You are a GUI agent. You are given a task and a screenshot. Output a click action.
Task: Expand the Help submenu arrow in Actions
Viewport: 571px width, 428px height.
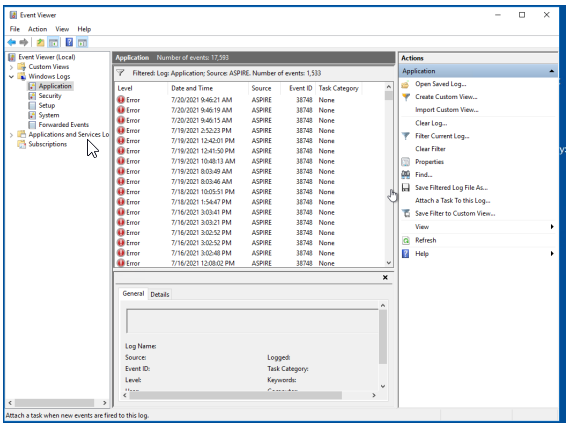(x=552, y=254)
